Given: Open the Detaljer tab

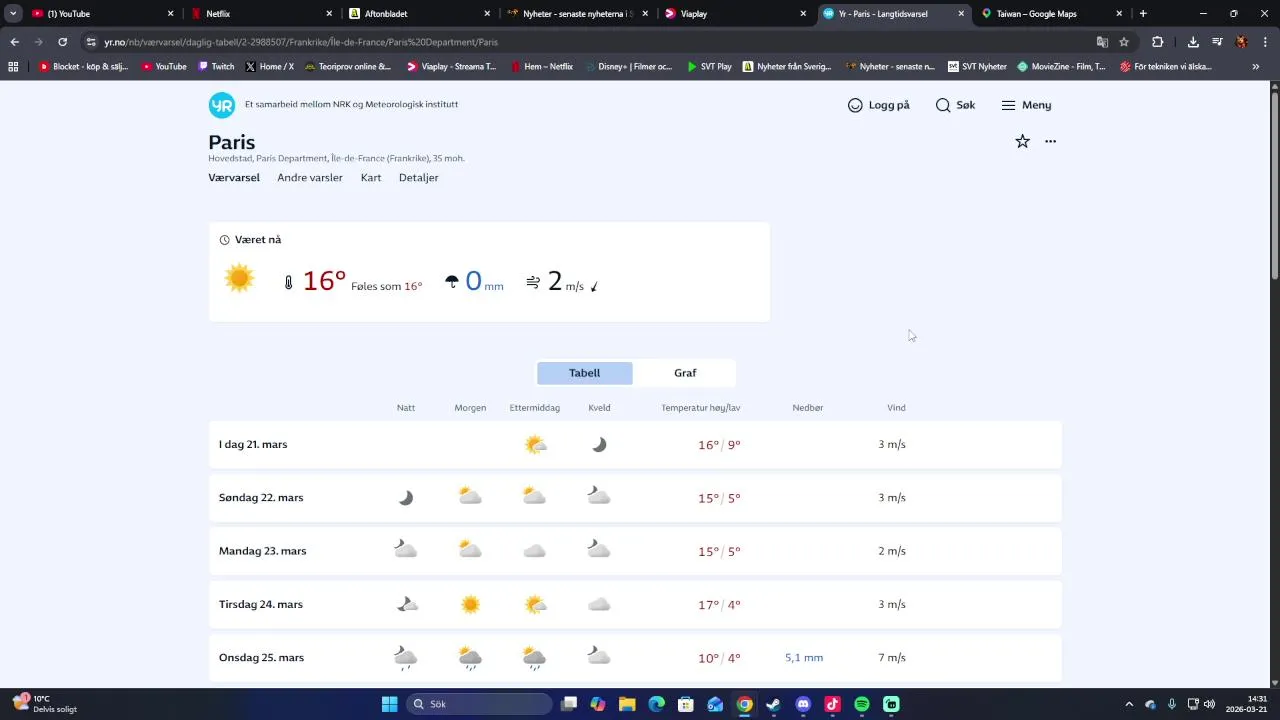Looking at the screenshot, I should coord(418,178).
